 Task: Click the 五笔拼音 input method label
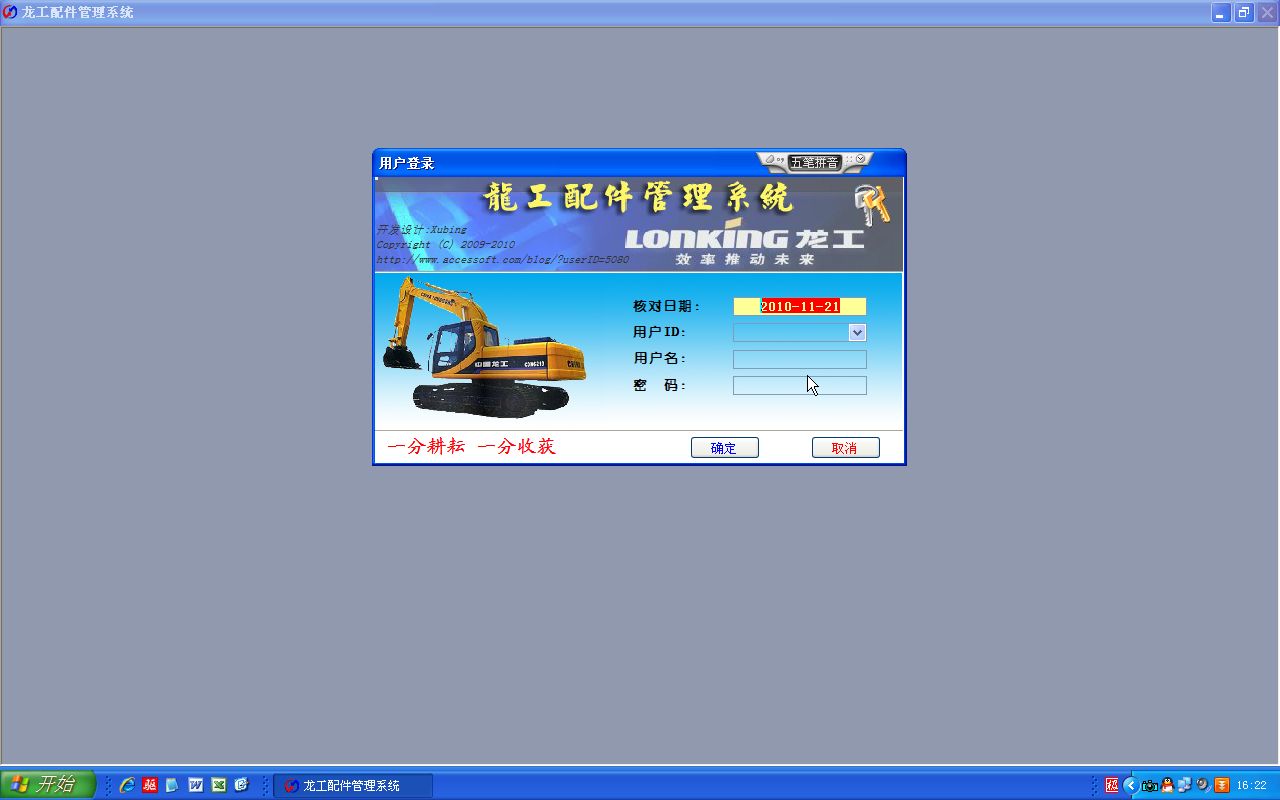(815, 162)
